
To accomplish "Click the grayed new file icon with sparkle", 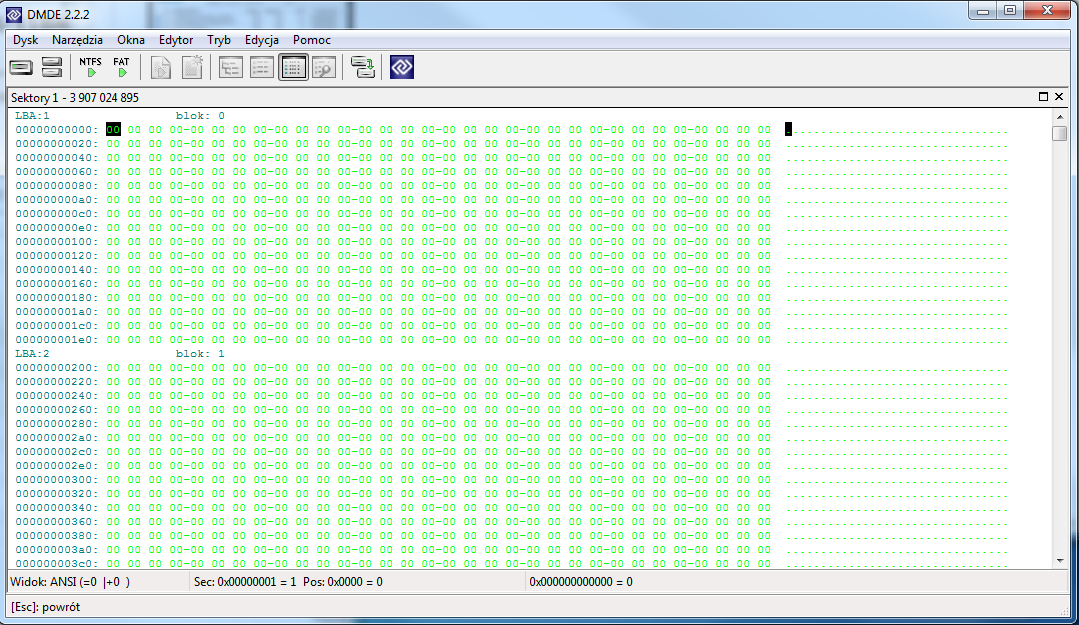I will point(192,67).
